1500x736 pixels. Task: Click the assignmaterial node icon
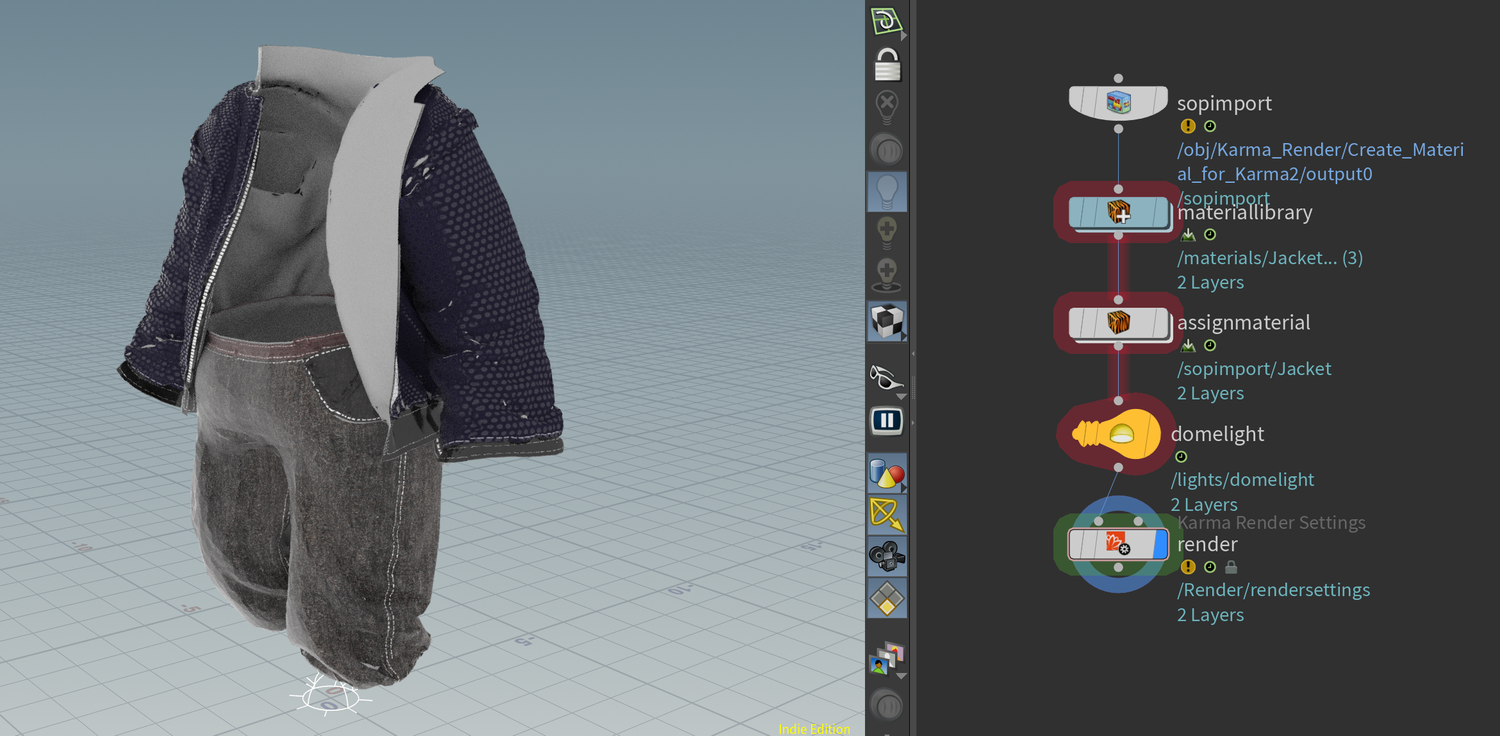click(x=1118, y=323)
